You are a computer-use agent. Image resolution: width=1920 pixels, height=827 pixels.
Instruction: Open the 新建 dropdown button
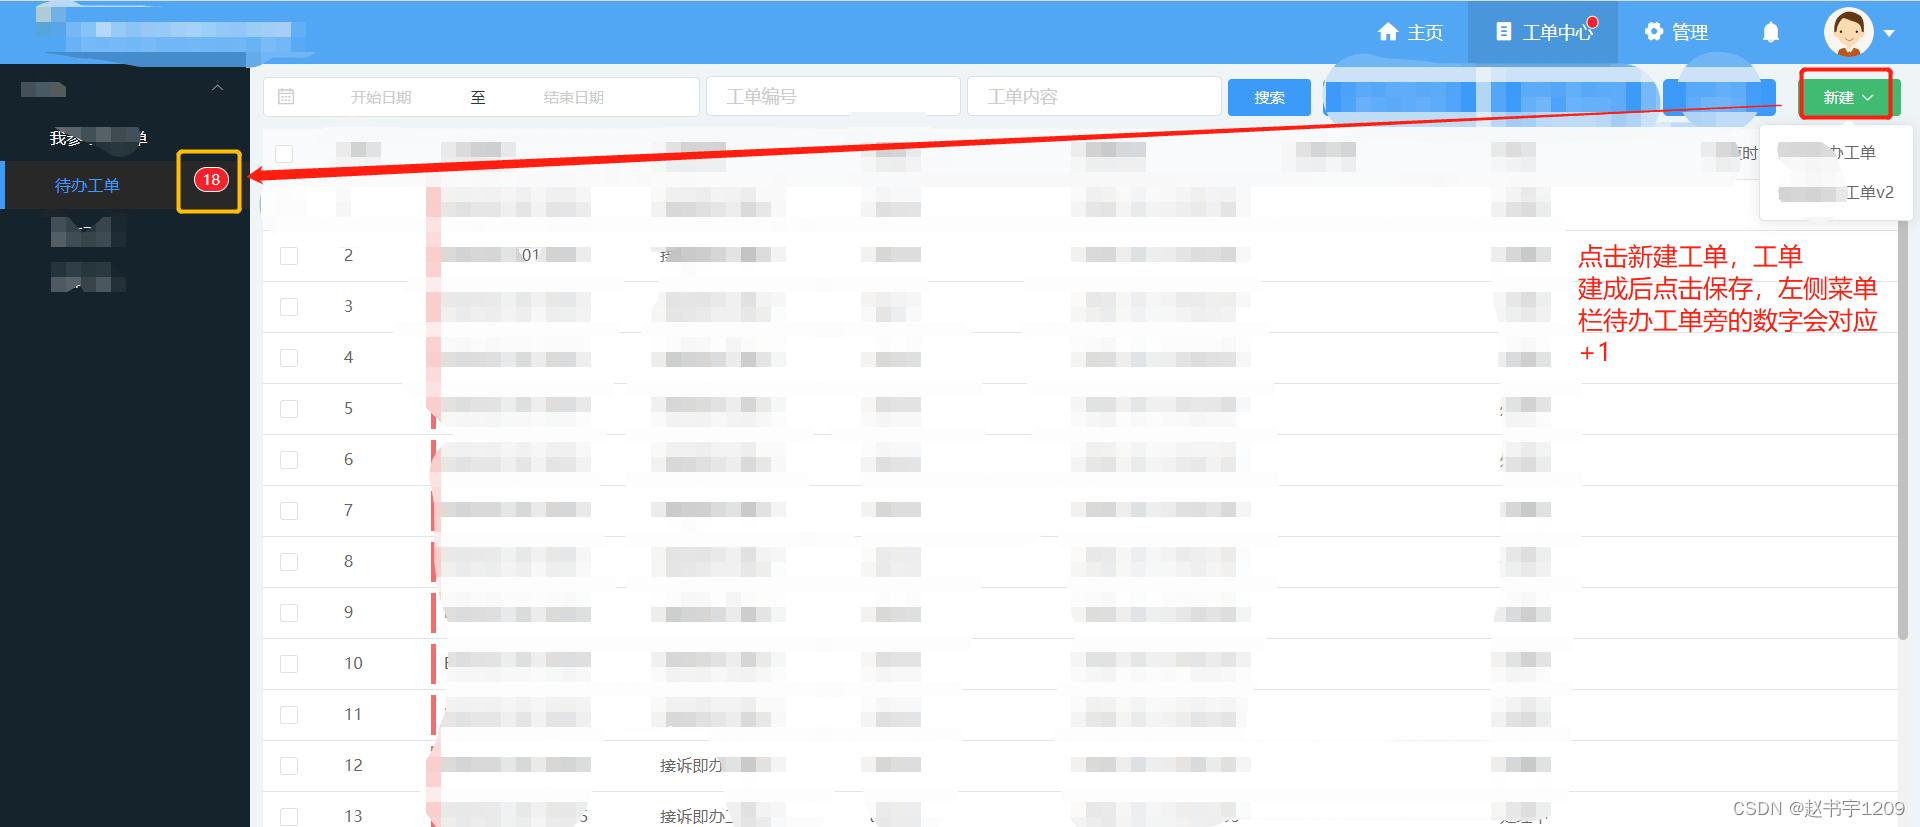(1847, 97)
